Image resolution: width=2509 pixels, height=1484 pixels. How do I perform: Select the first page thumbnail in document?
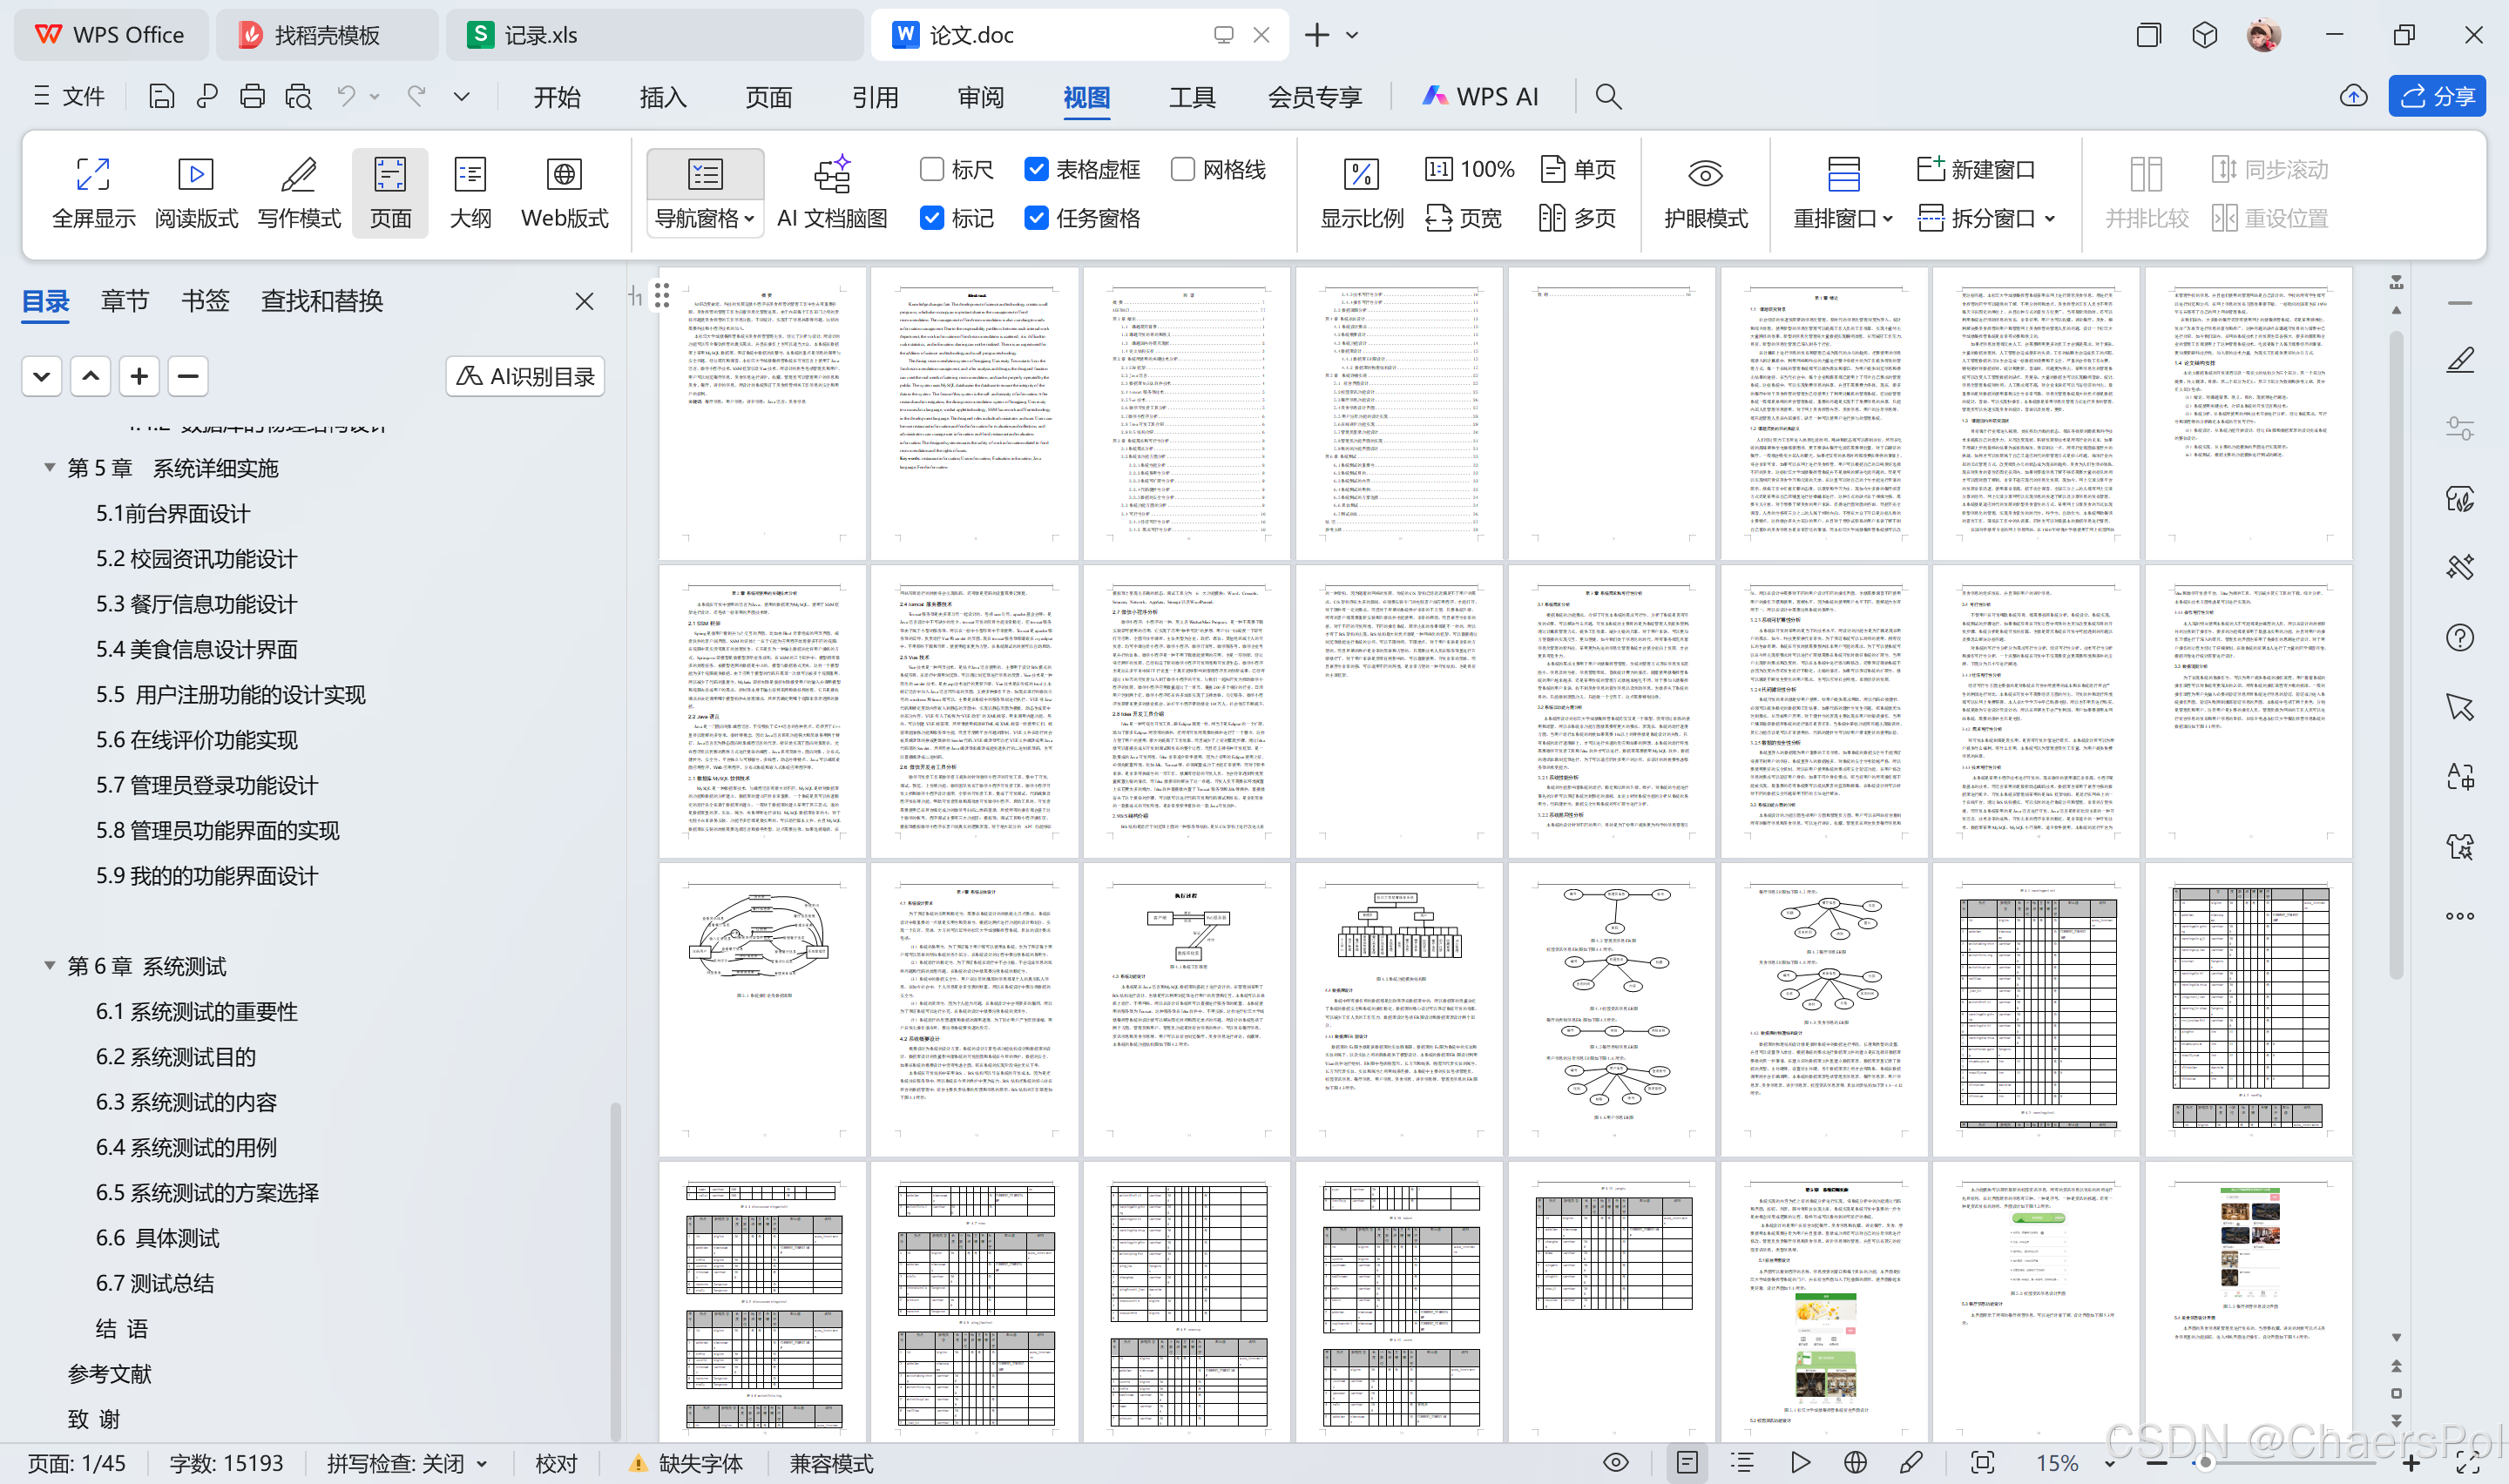pos(763,413)
